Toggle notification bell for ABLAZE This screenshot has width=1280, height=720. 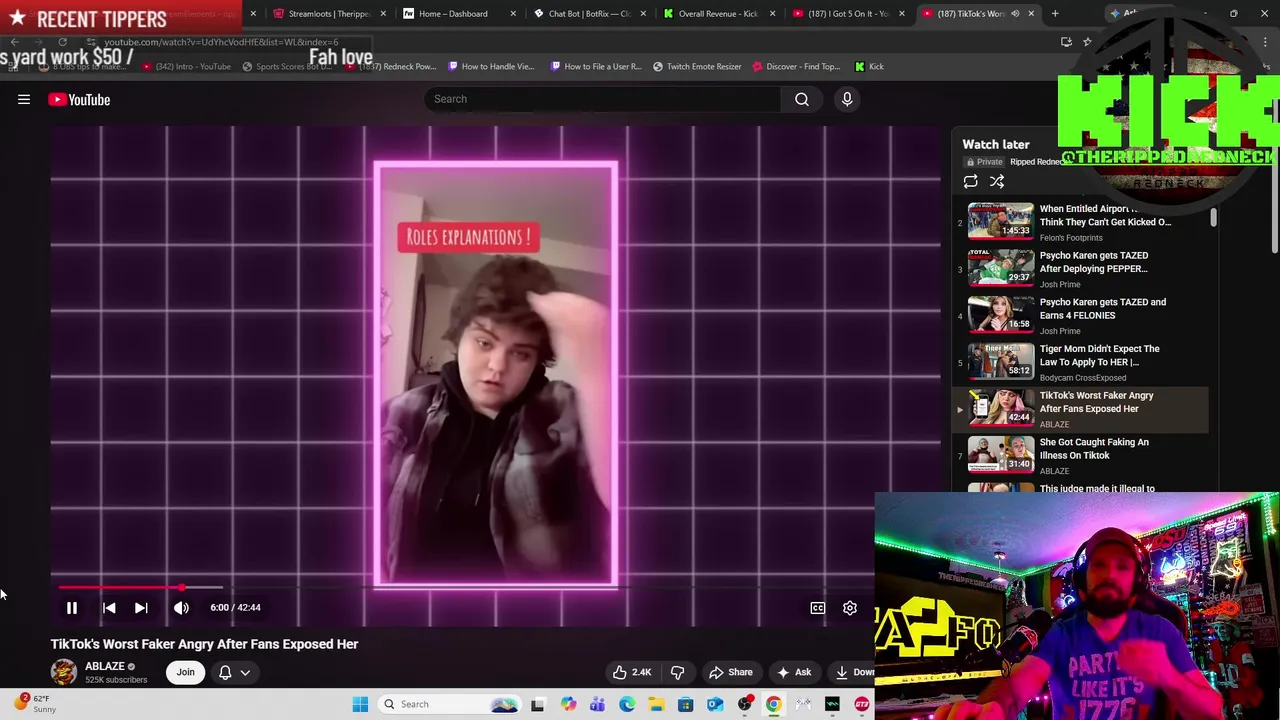(x=225, y=672)
